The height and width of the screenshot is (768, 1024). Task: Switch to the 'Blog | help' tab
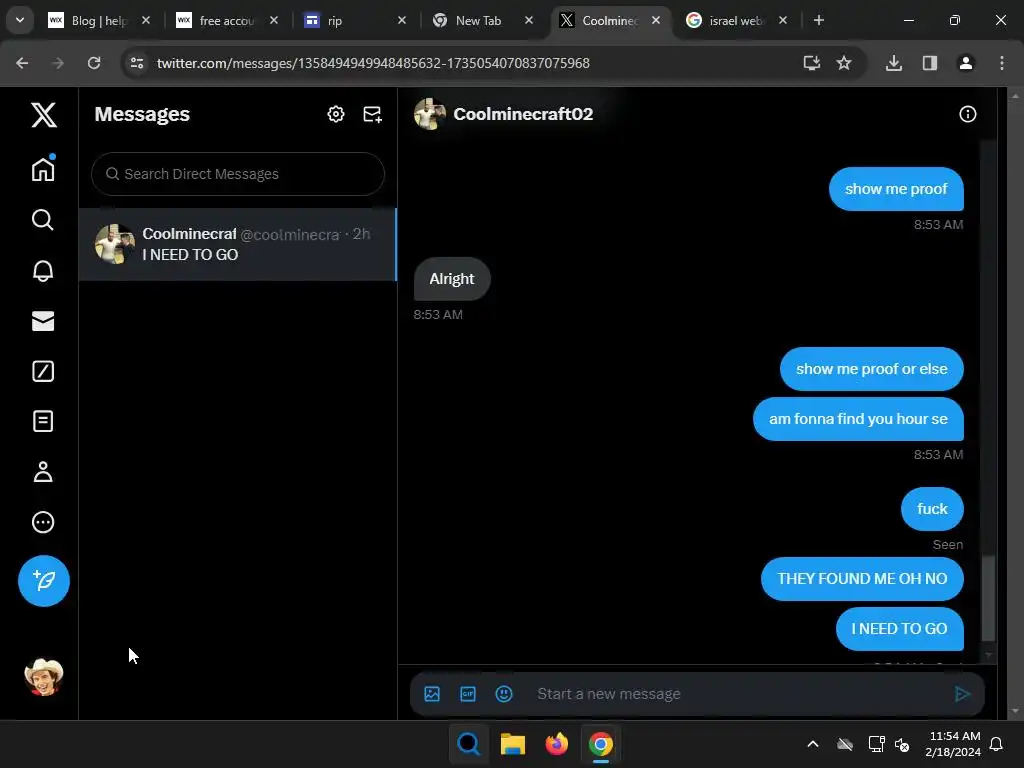coord(100,21)
